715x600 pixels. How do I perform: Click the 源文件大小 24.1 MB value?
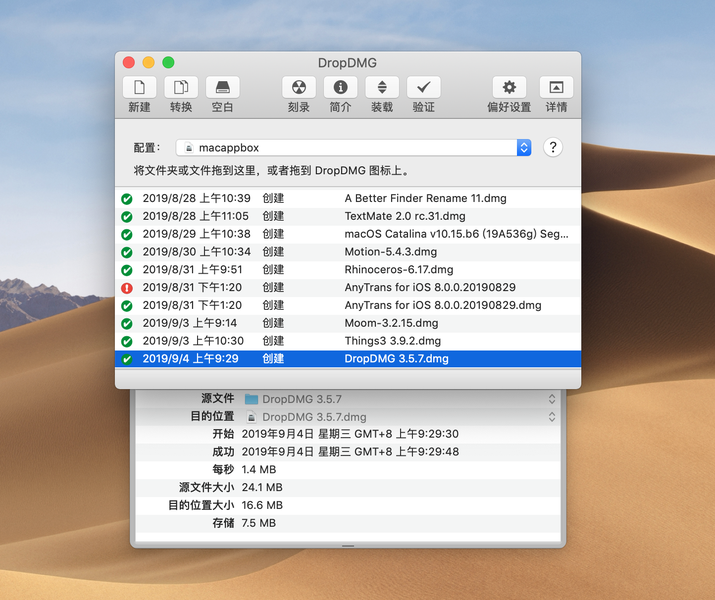point(262,487)
